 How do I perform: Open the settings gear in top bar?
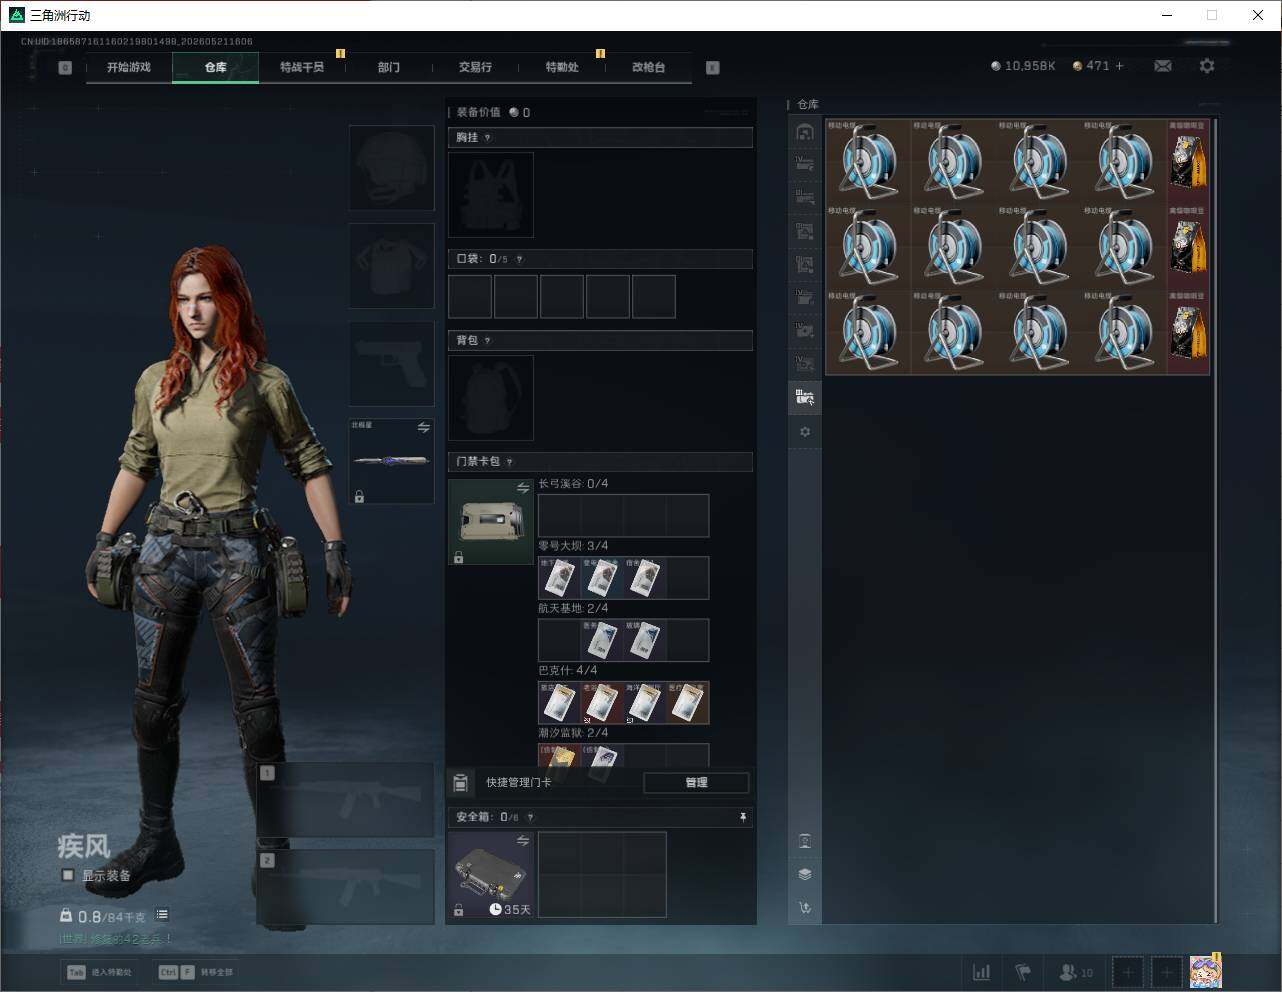click(1207, 66)
